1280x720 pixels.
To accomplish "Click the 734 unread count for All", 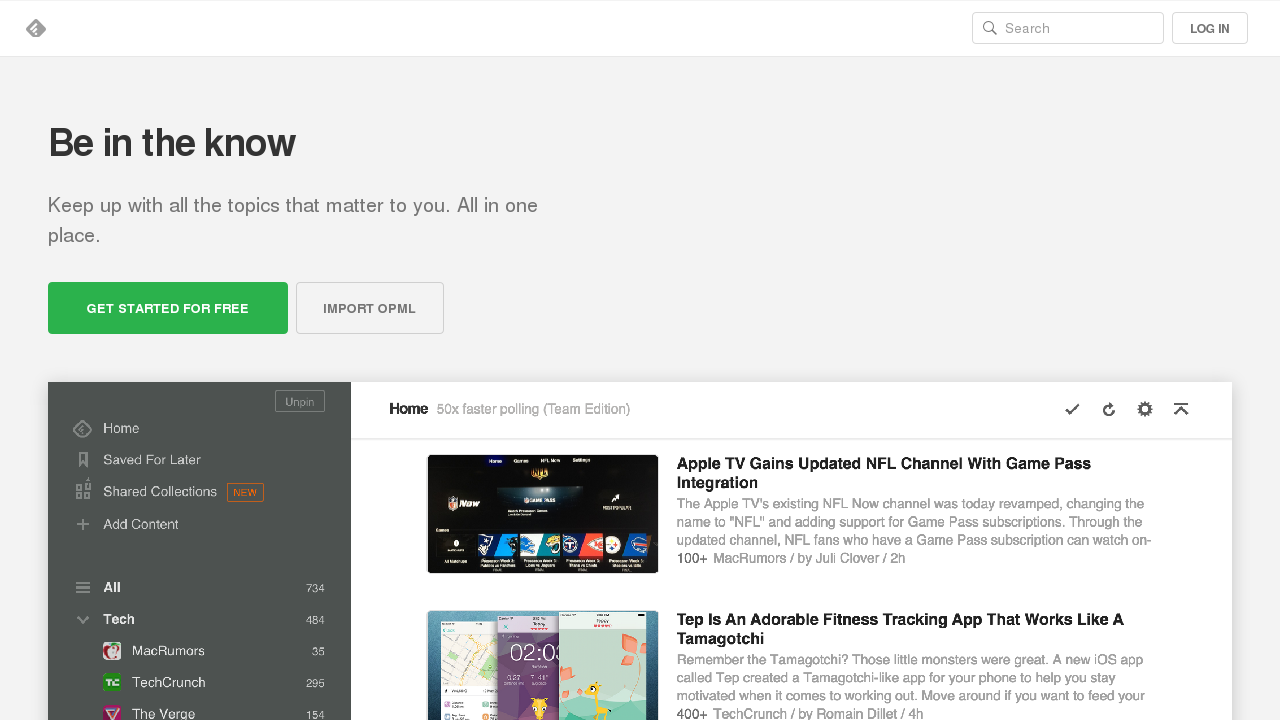I will coord(315,588).
